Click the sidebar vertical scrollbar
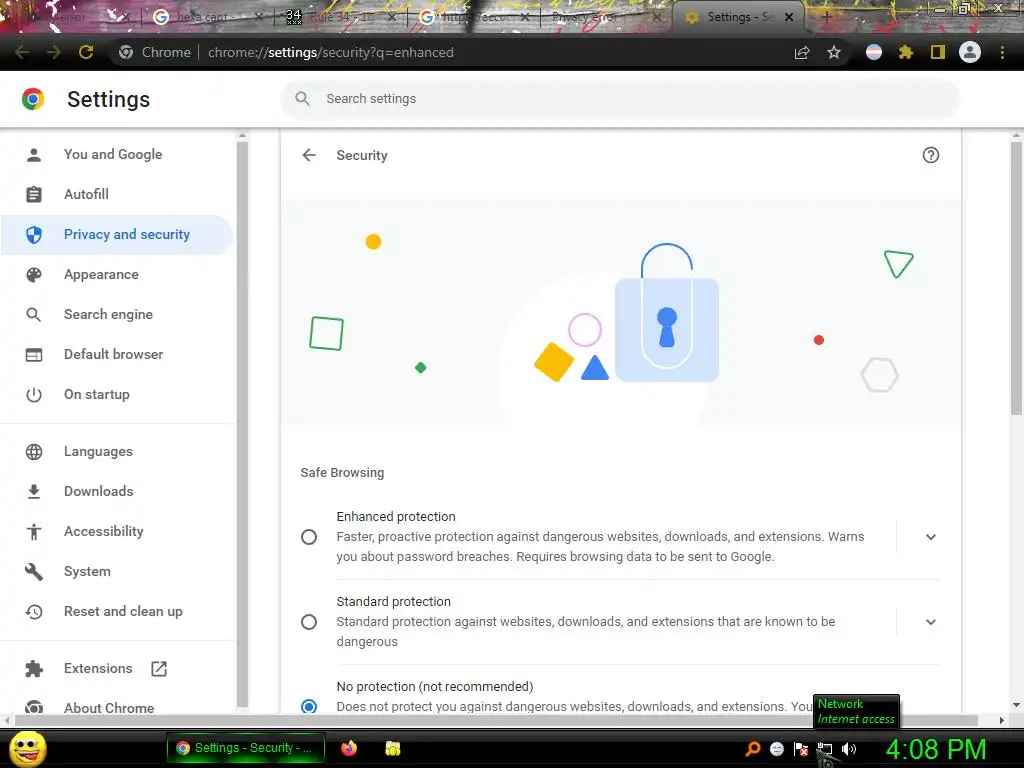Image resolution: width=1024 pixels, height=768 pixels. pos(242,423)
